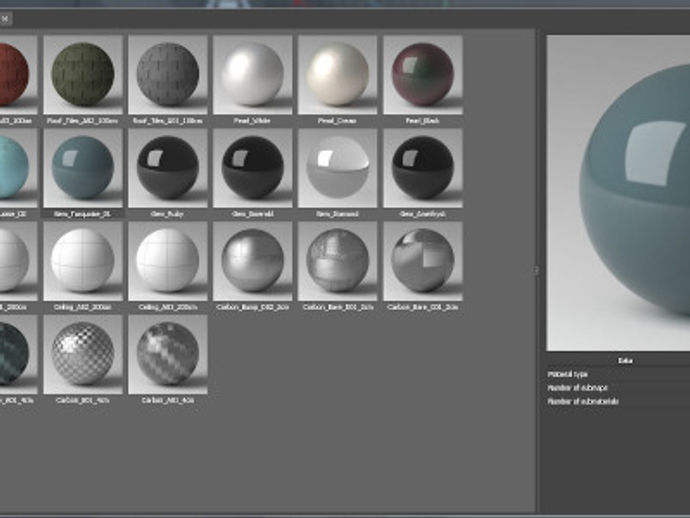Select the Carbon_Bare_C01 reflective sphere
Image resolution: width=690 pixels, height=518 pixels.
point(423,261)
